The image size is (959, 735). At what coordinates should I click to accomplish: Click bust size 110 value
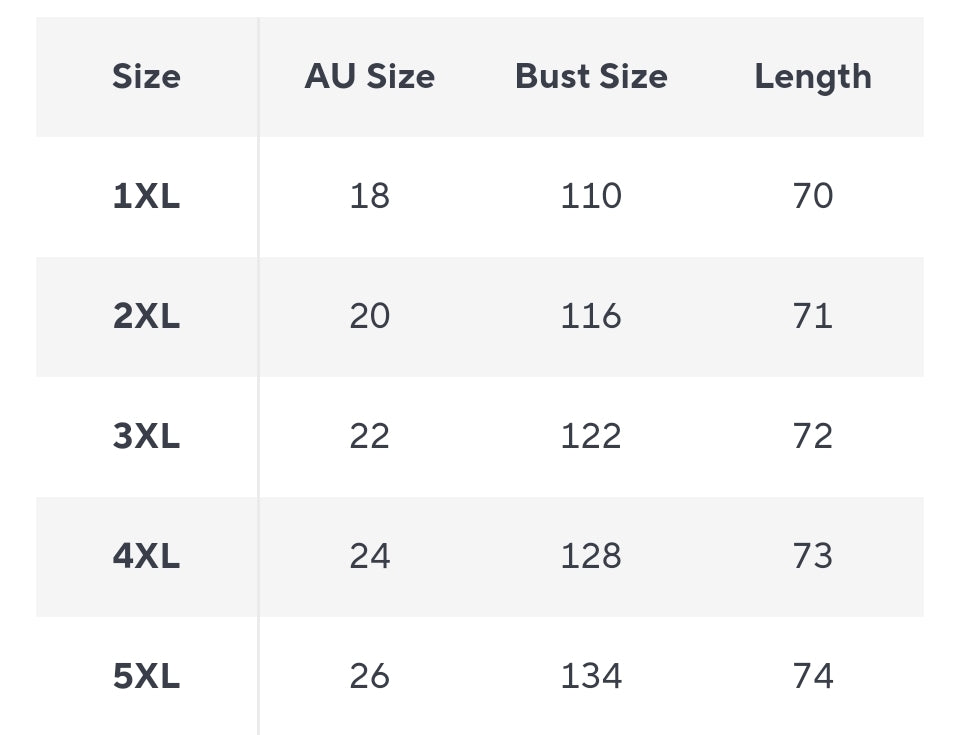pyautogui.click(x=591, y=196)
